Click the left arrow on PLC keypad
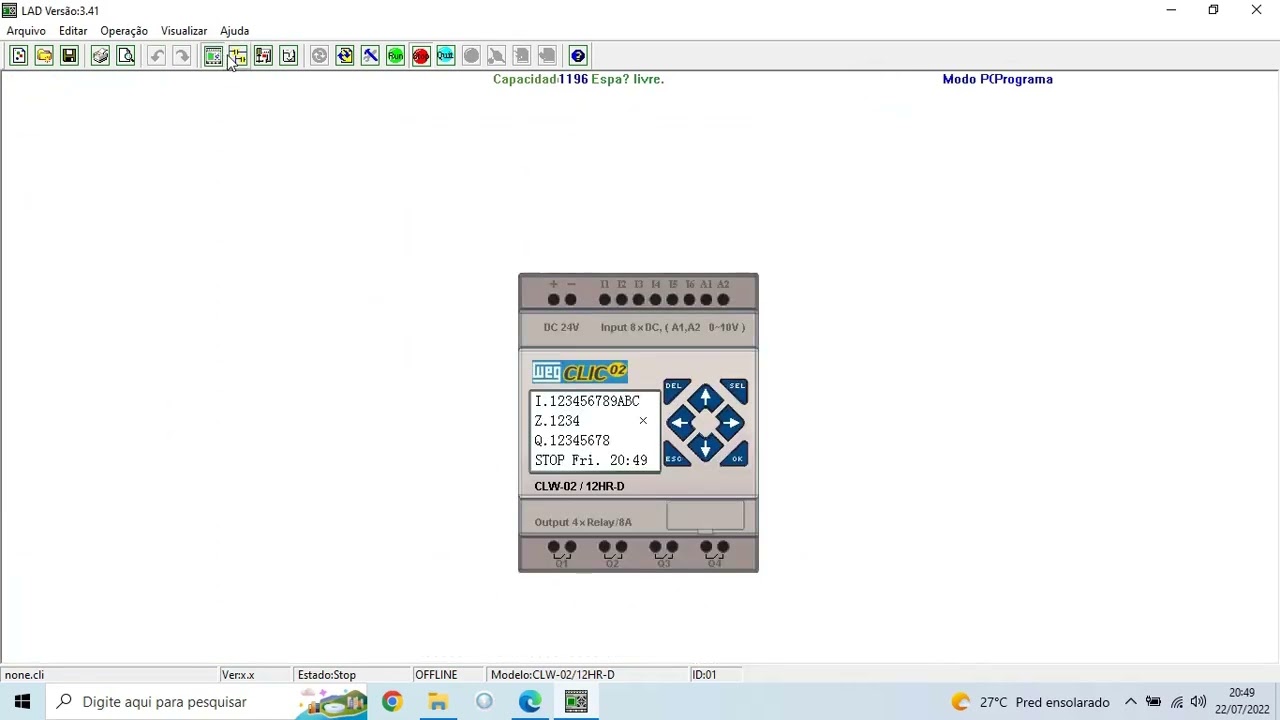Viewport: 1280px width, 720px height. [680, 423]
